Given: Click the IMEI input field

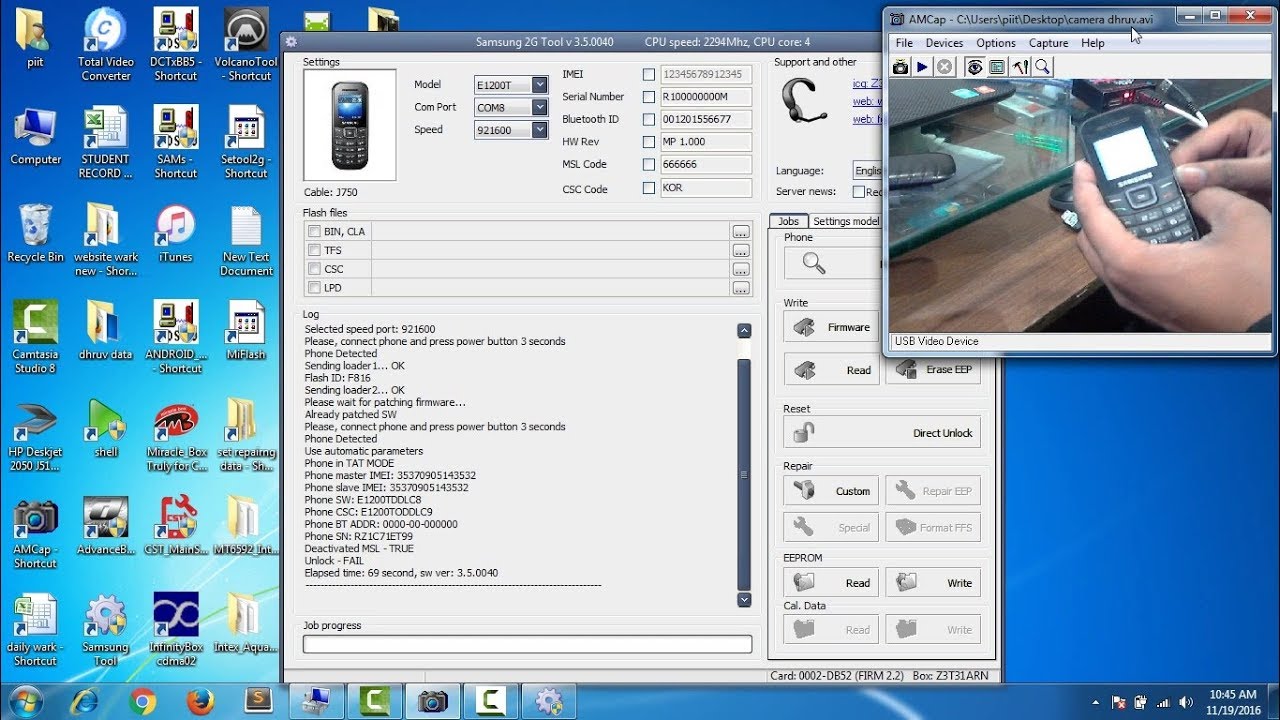Looking at the screenshot, I should [706, 75].
